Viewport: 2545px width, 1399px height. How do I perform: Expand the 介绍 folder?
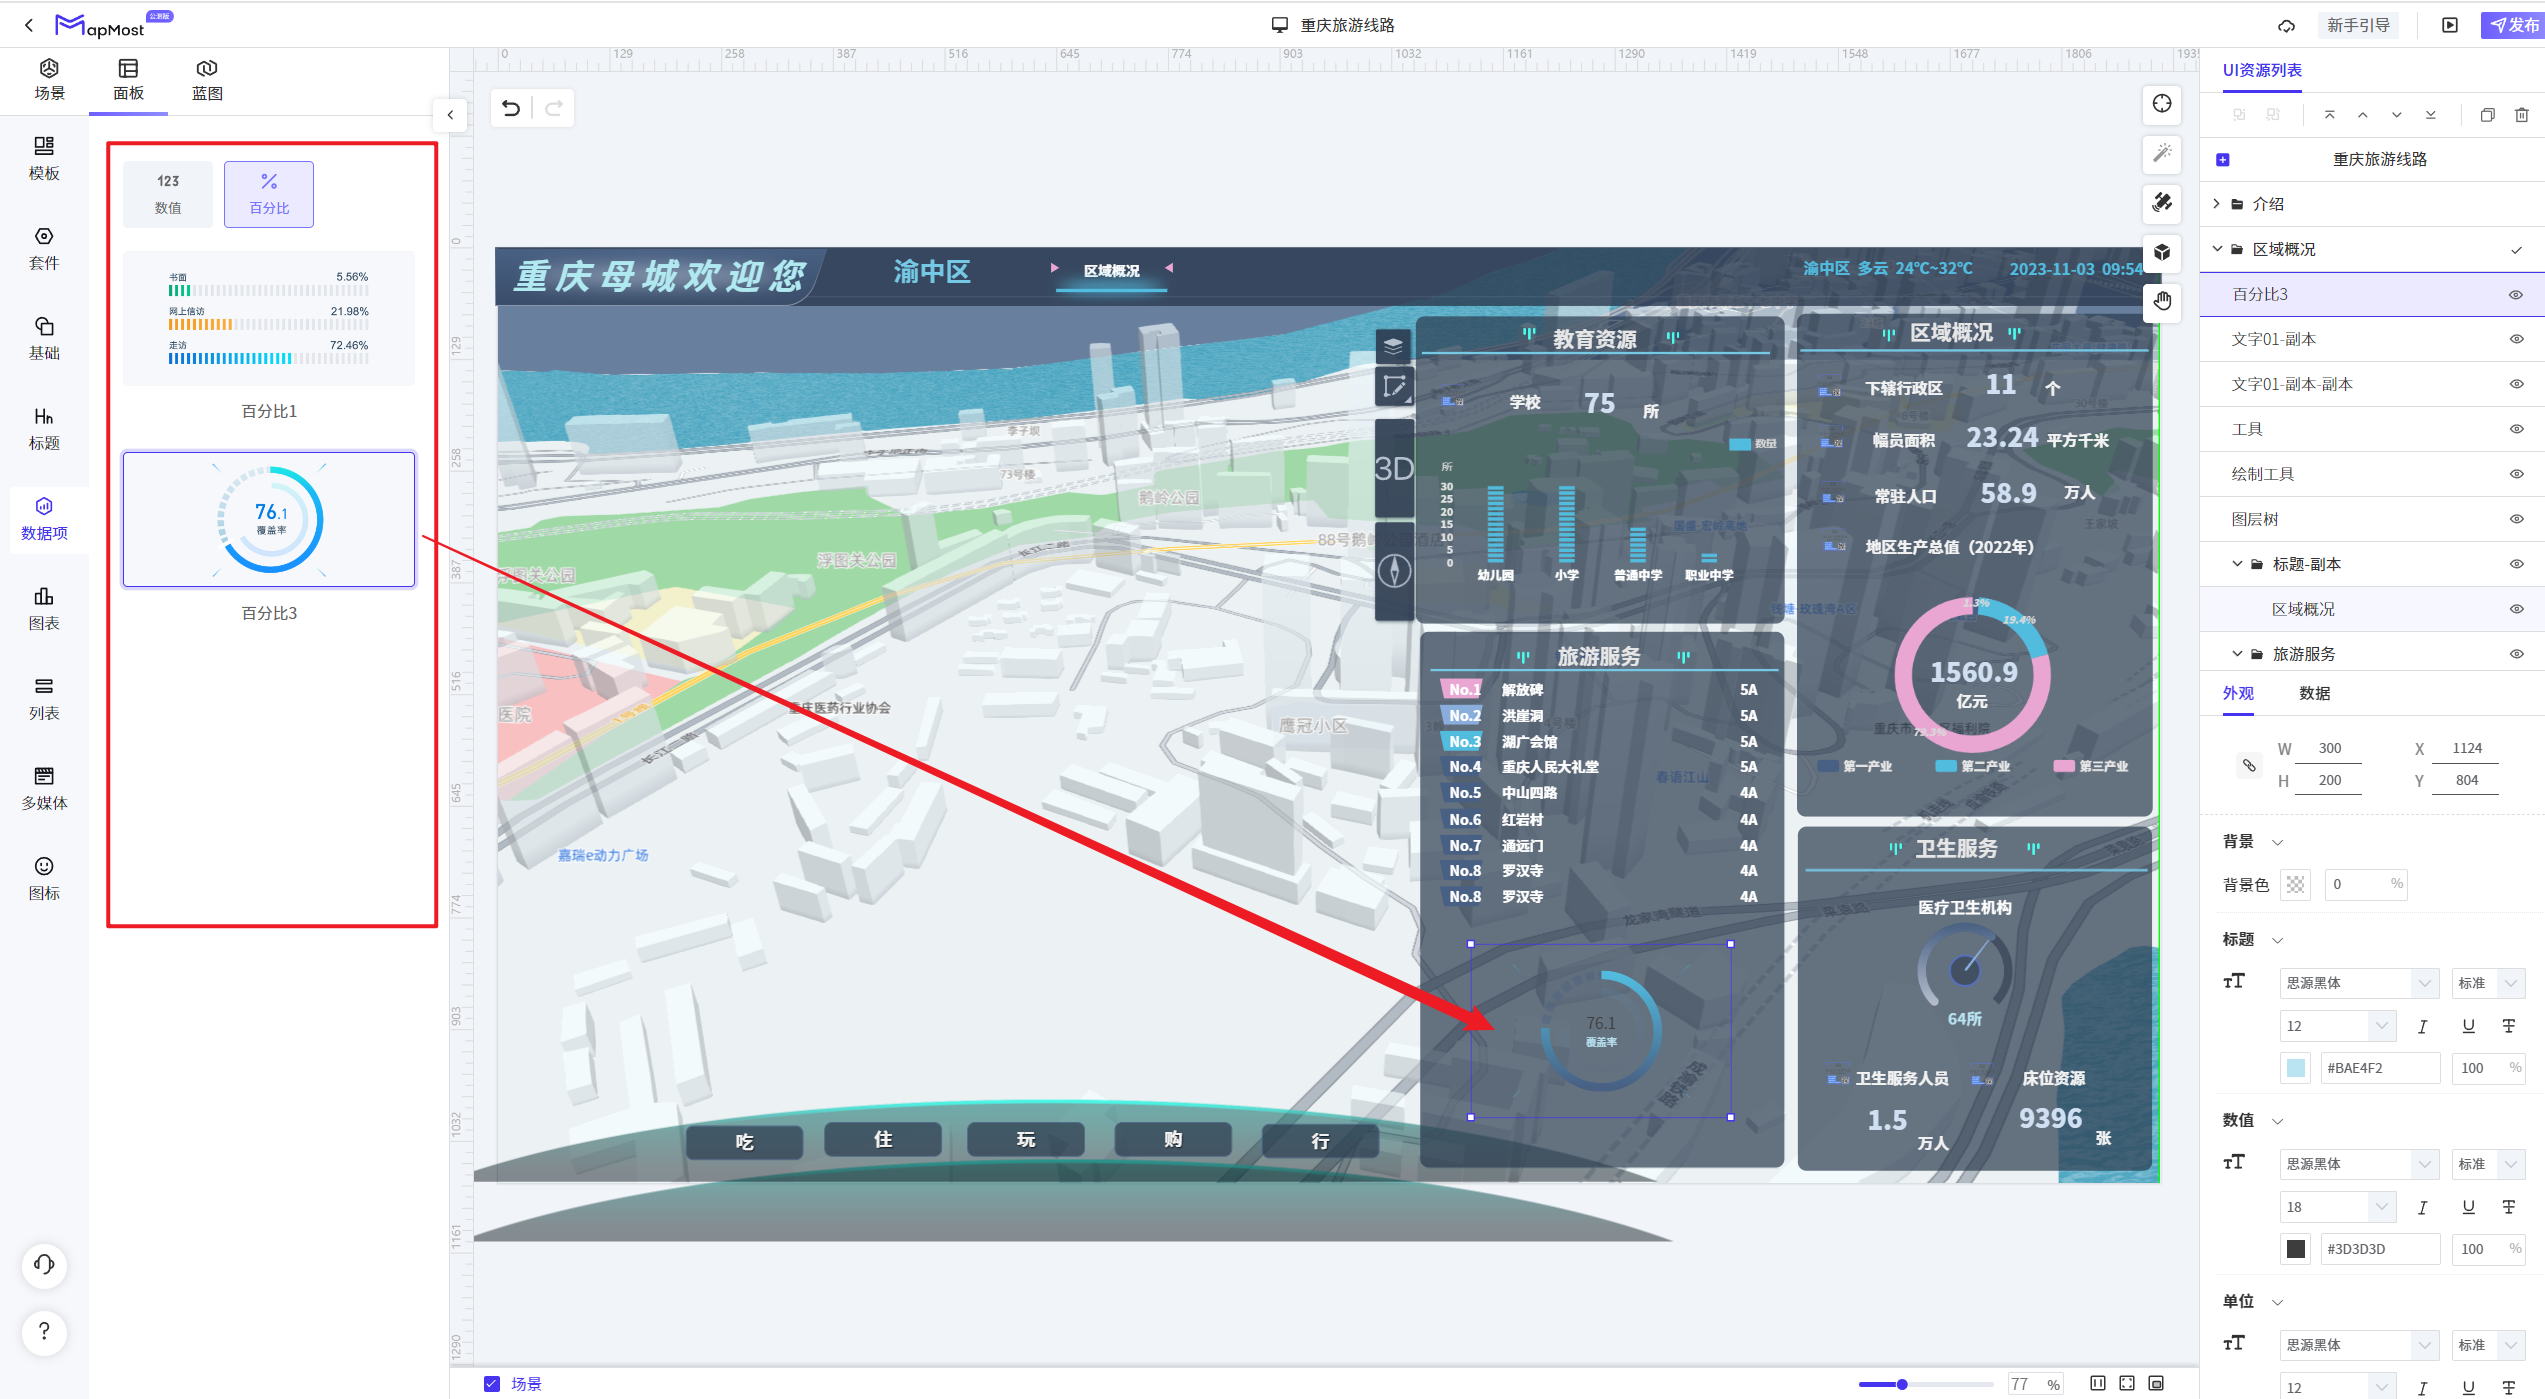[2217, 204]
